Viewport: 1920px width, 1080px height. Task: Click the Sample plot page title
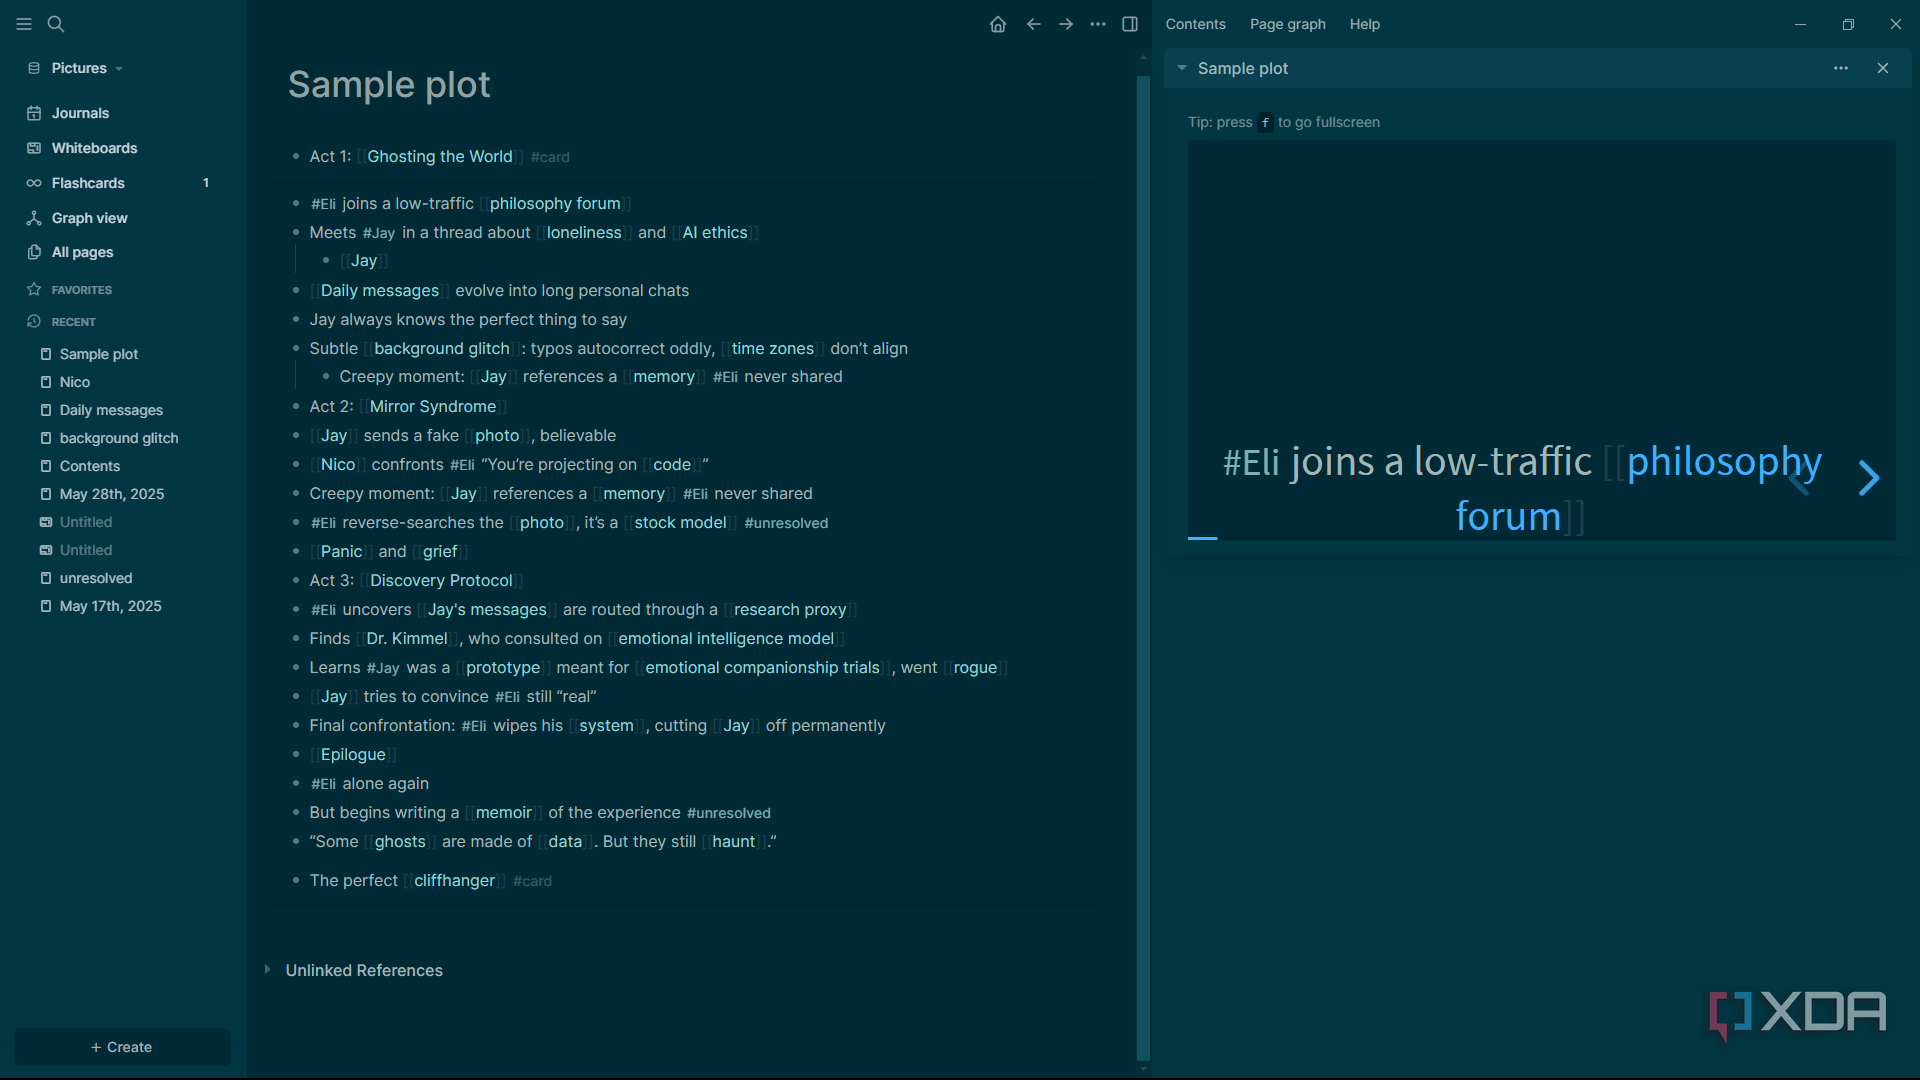(x=389, y=84)
